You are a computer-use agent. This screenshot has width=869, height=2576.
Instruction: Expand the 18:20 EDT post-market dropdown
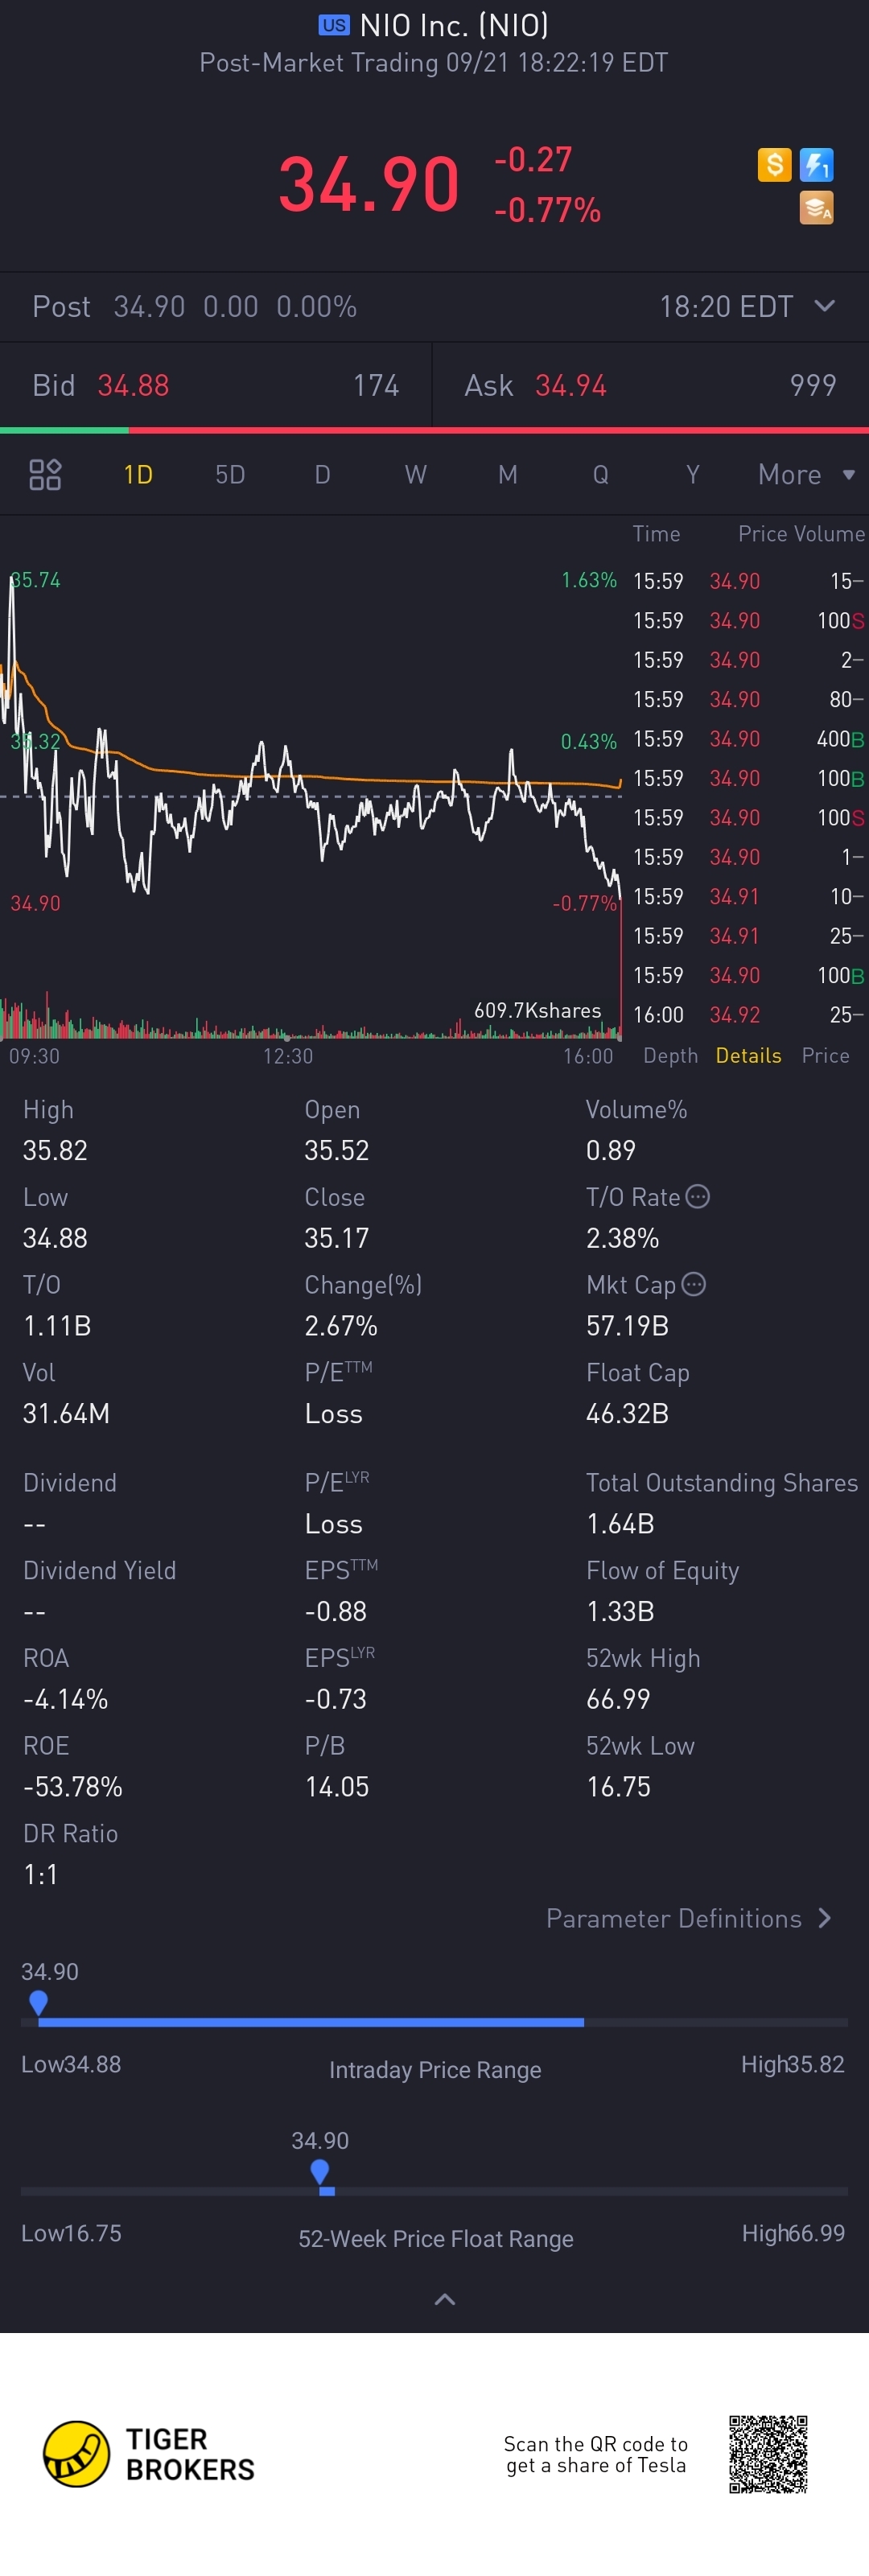[x=746, y=306]
